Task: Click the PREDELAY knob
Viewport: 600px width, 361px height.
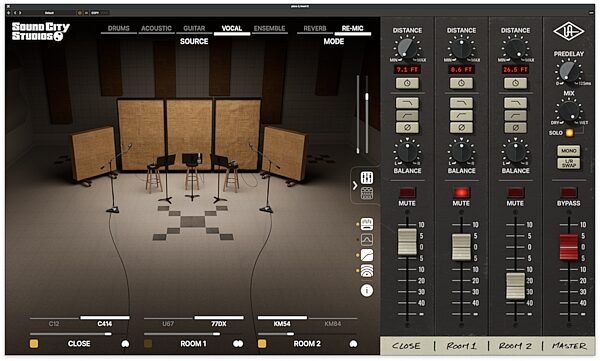Action: tap(569, 71)
